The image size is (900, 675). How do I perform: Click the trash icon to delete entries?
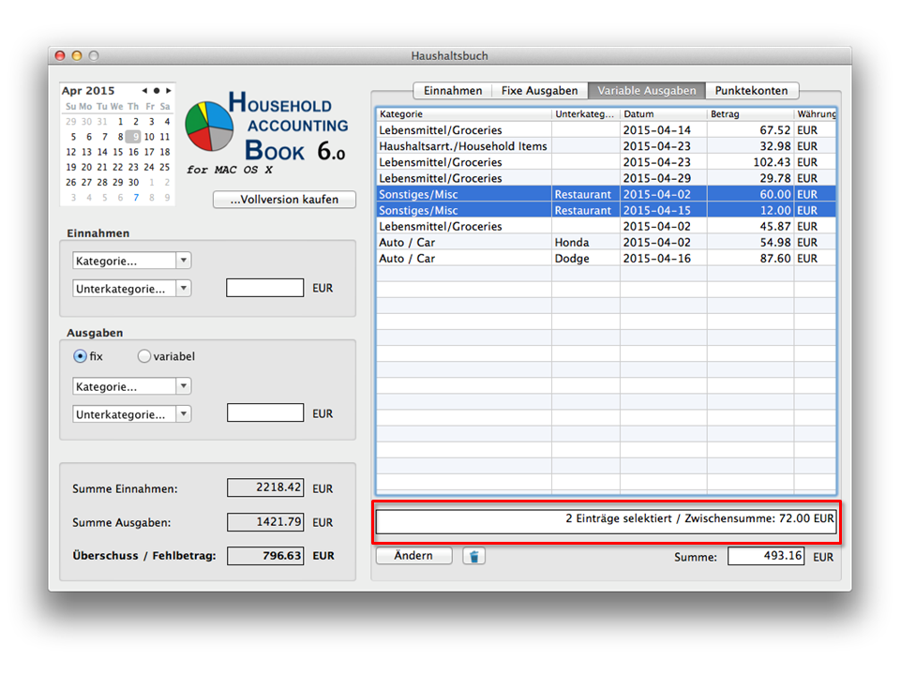[x=474, y=556]
